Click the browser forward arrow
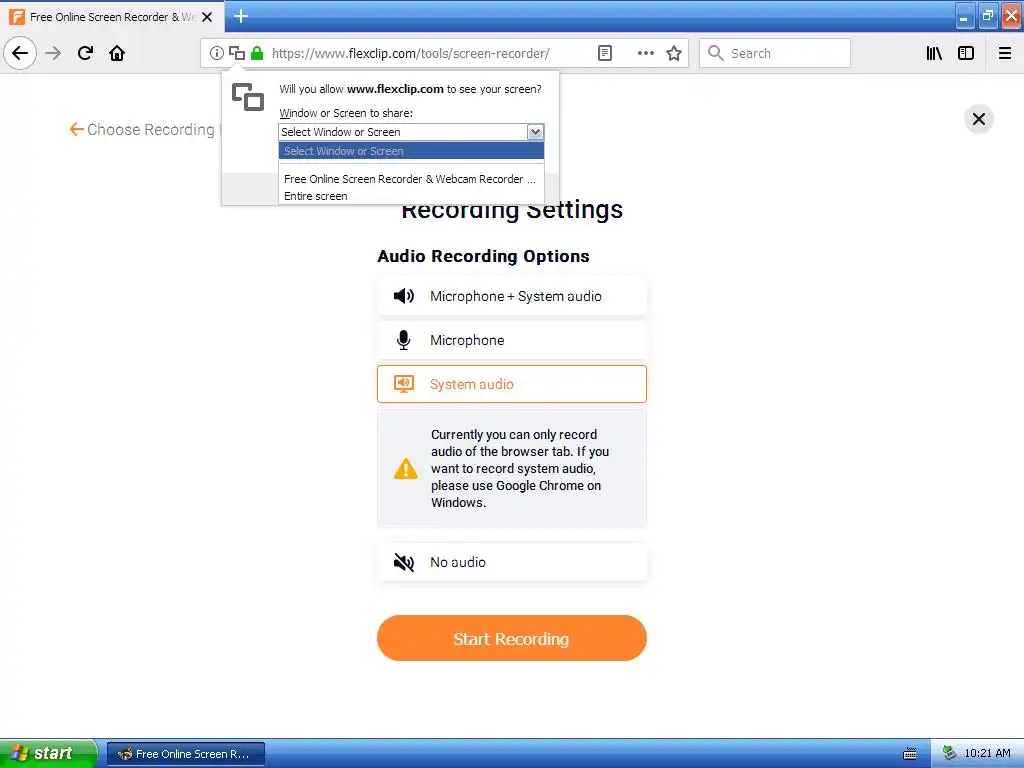 pos(53,53)
